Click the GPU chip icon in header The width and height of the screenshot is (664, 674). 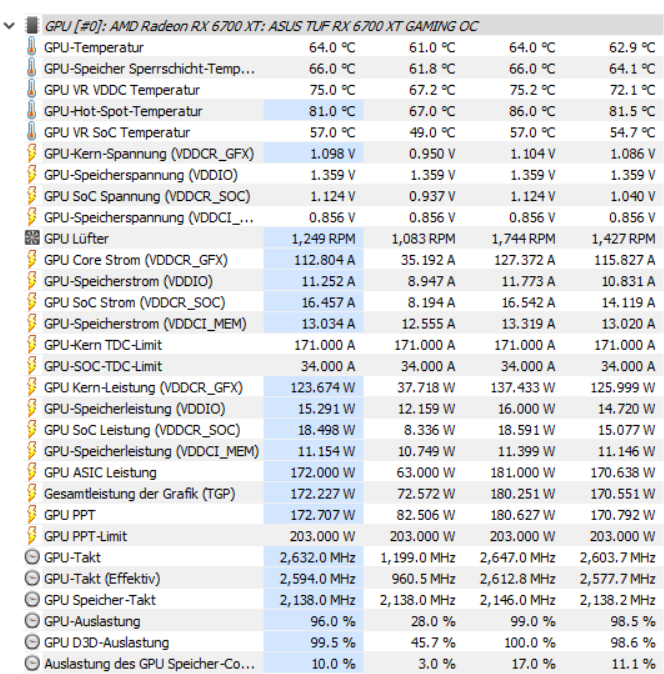31,26
